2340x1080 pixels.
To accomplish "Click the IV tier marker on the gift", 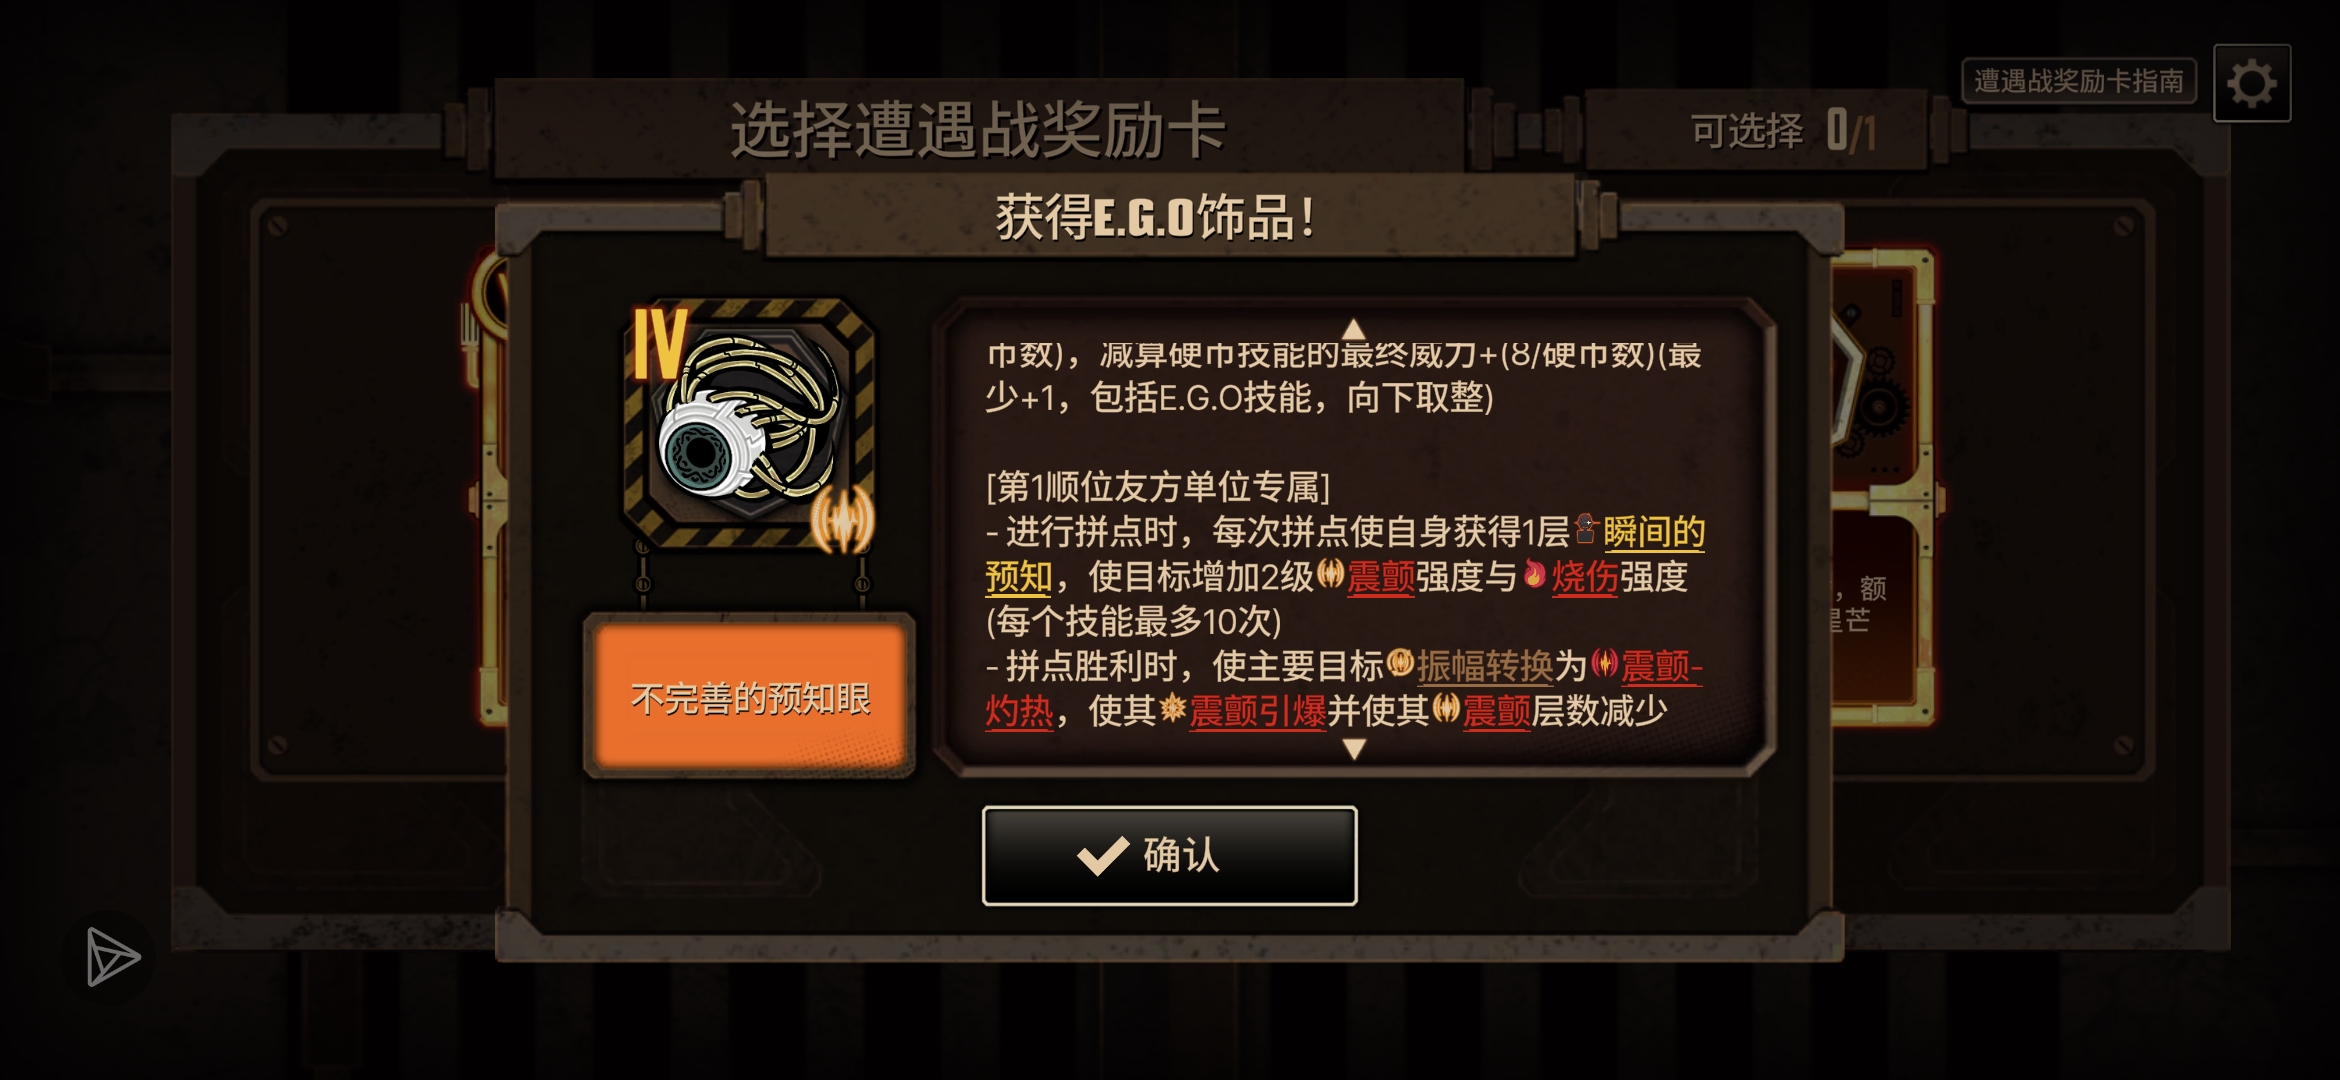I will [x=660, y=343].
